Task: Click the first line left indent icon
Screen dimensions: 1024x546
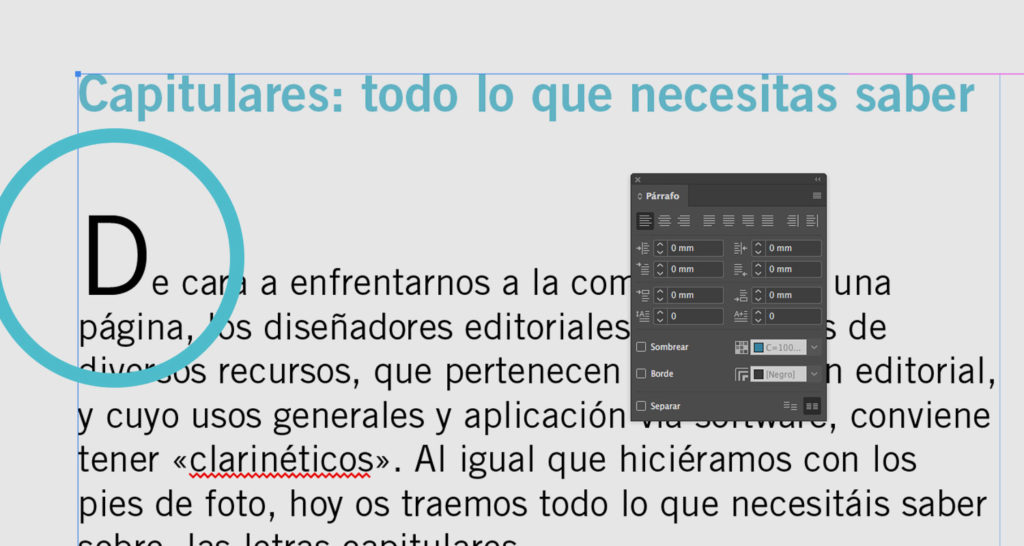Action: pyautogui.click(x=643, y=269)
